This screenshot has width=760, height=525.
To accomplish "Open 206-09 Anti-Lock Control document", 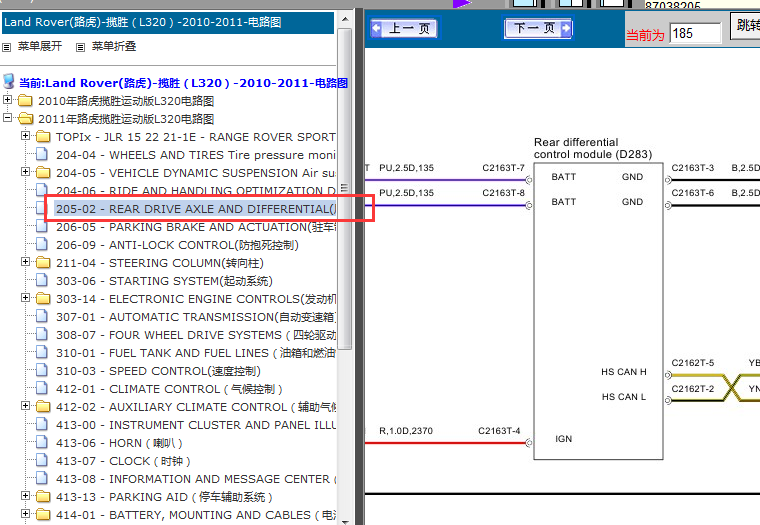I will tap(177, 245).
